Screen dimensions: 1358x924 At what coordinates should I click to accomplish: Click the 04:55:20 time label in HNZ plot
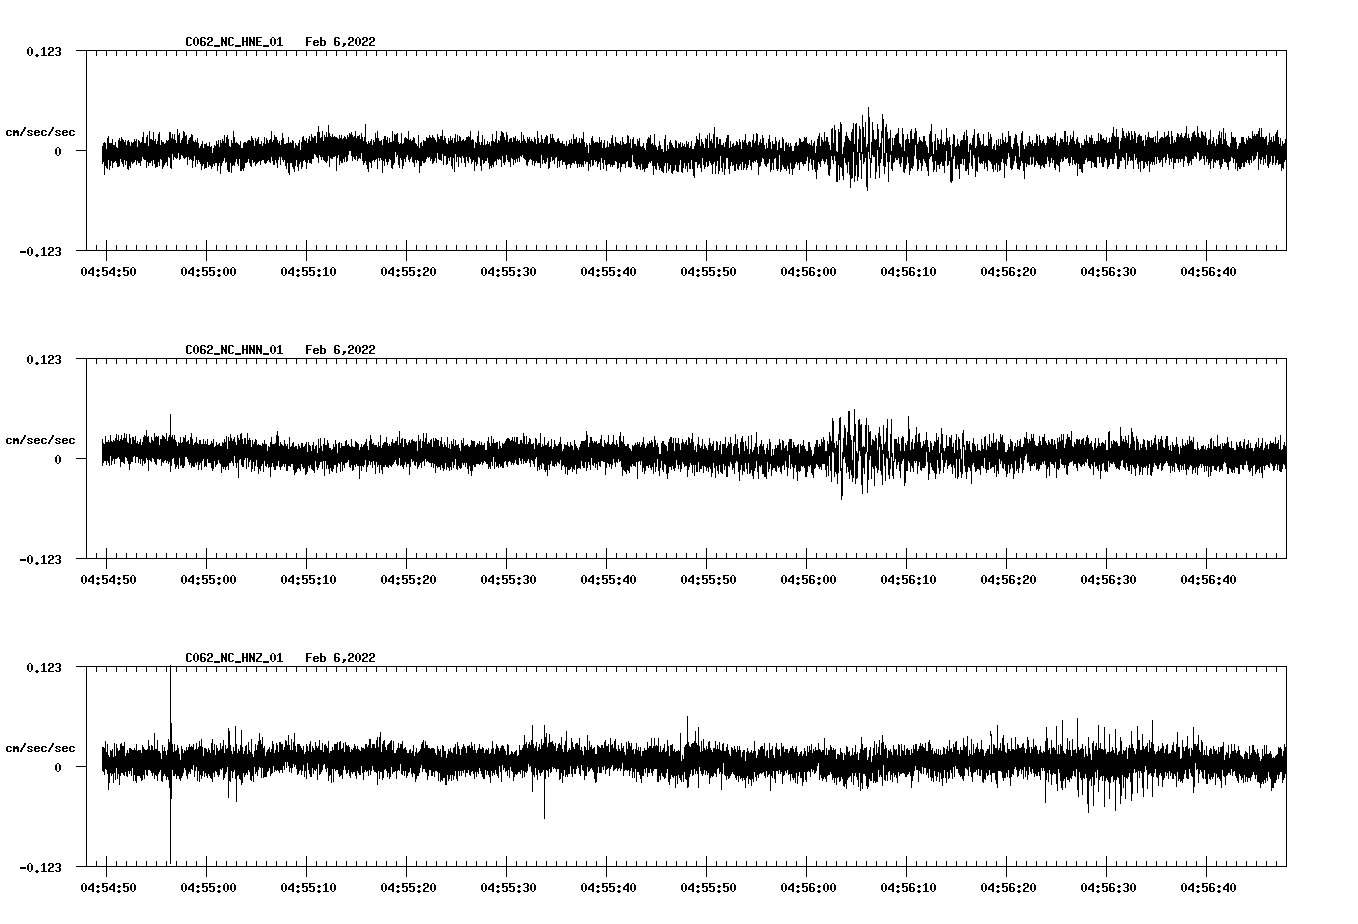(408, 887)
